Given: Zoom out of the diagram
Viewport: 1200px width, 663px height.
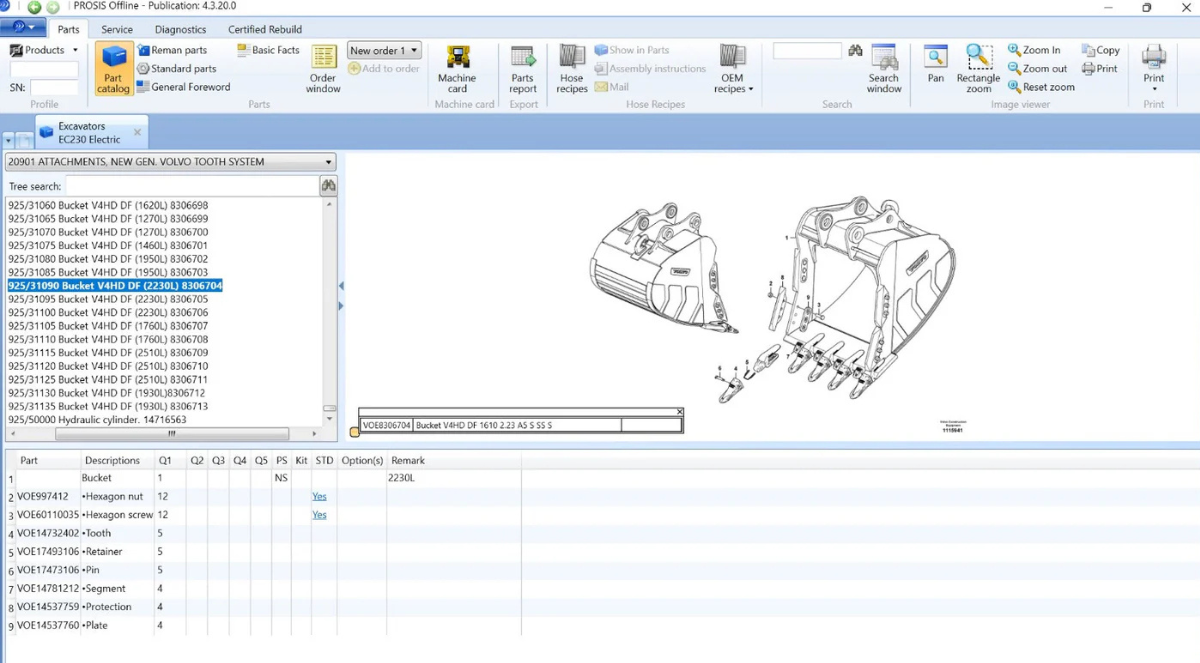Looking at the screenshot, I should [1037, 69].
